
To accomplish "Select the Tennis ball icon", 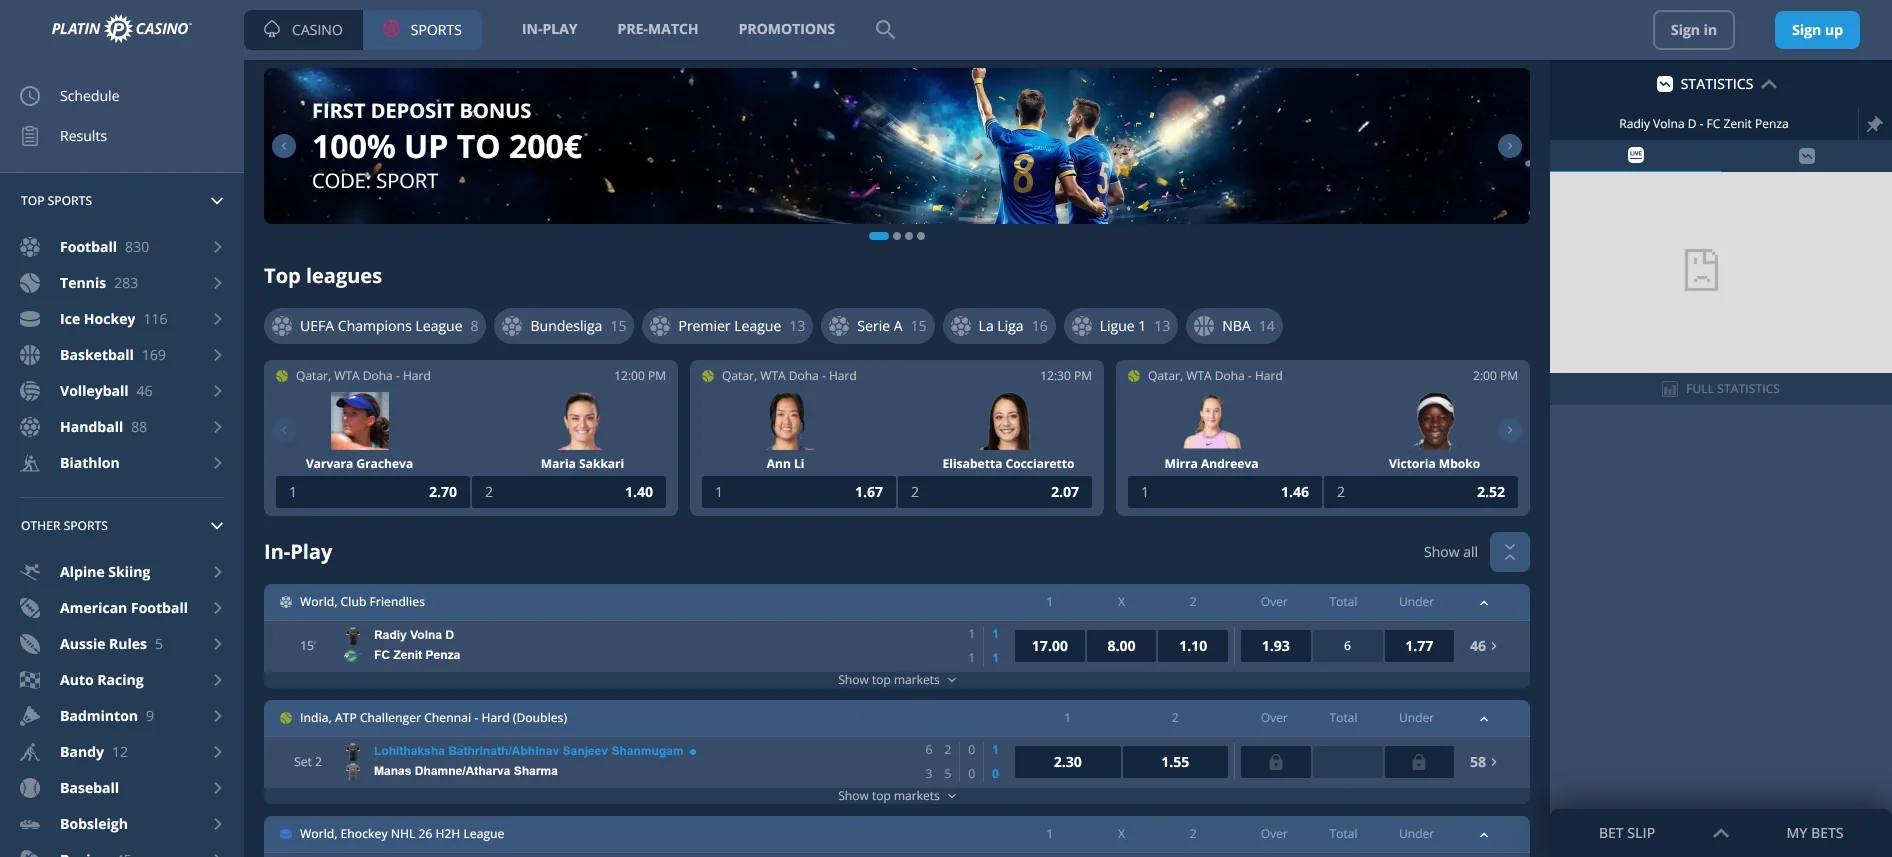I will (x=31, y=283).
